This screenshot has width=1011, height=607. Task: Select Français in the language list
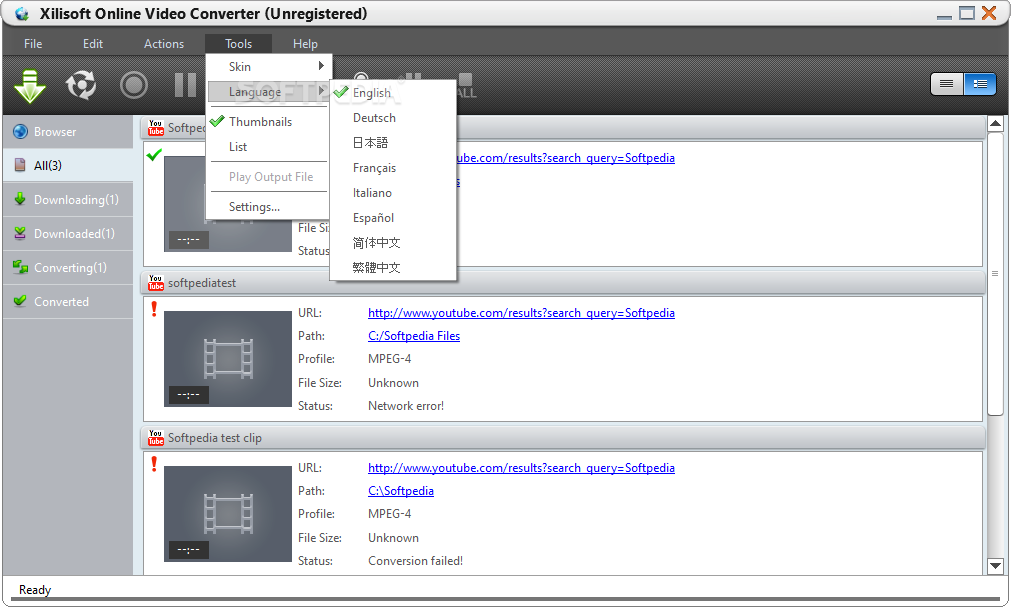393,168
